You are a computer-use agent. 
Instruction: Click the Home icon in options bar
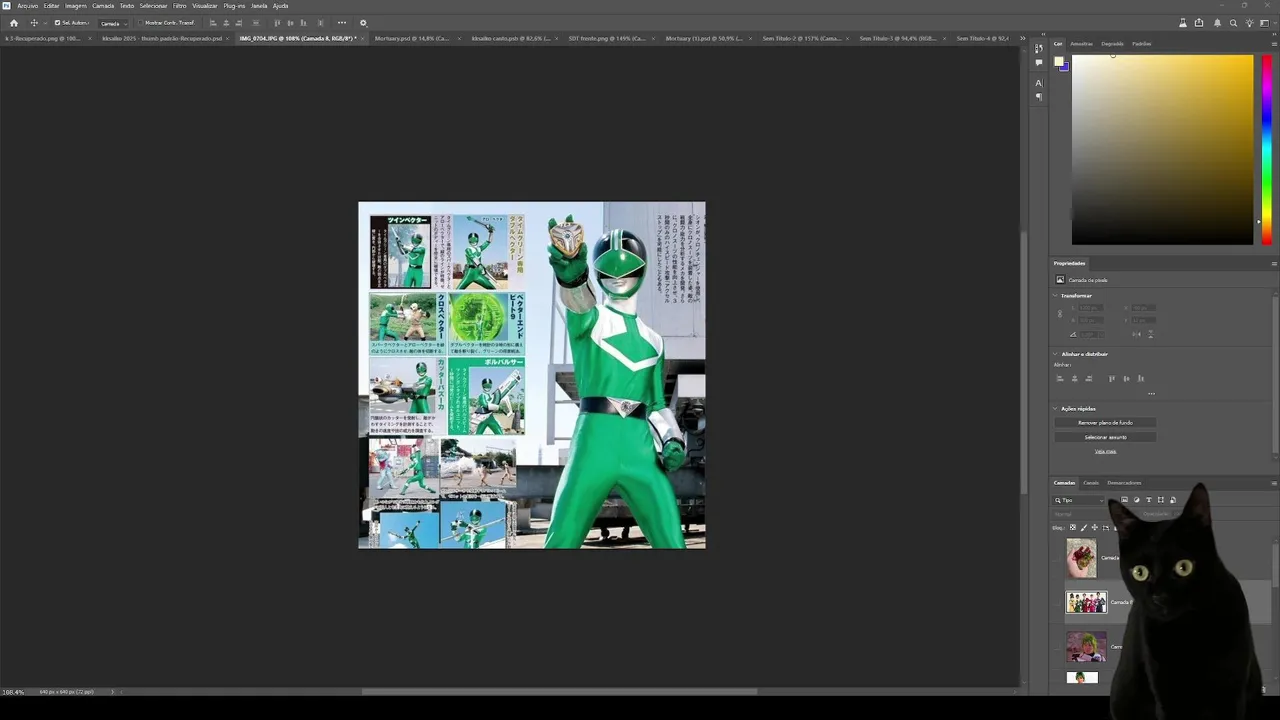point(14,23)
